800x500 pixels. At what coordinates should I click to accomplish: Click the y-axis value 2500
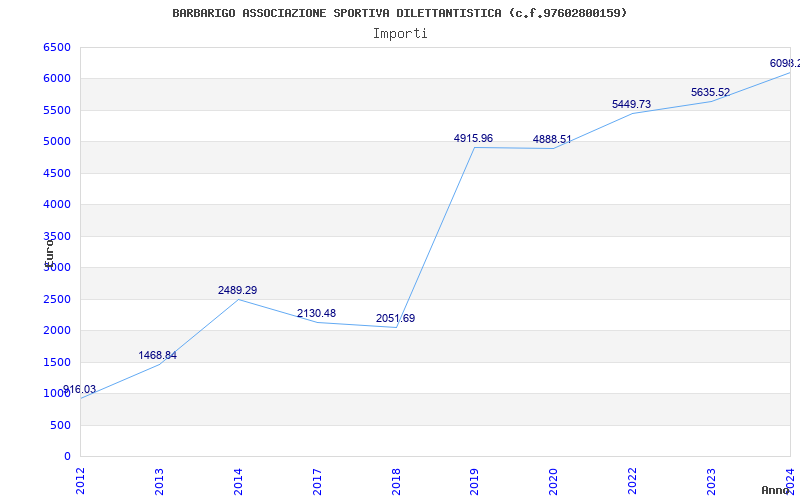click(57, 299)
